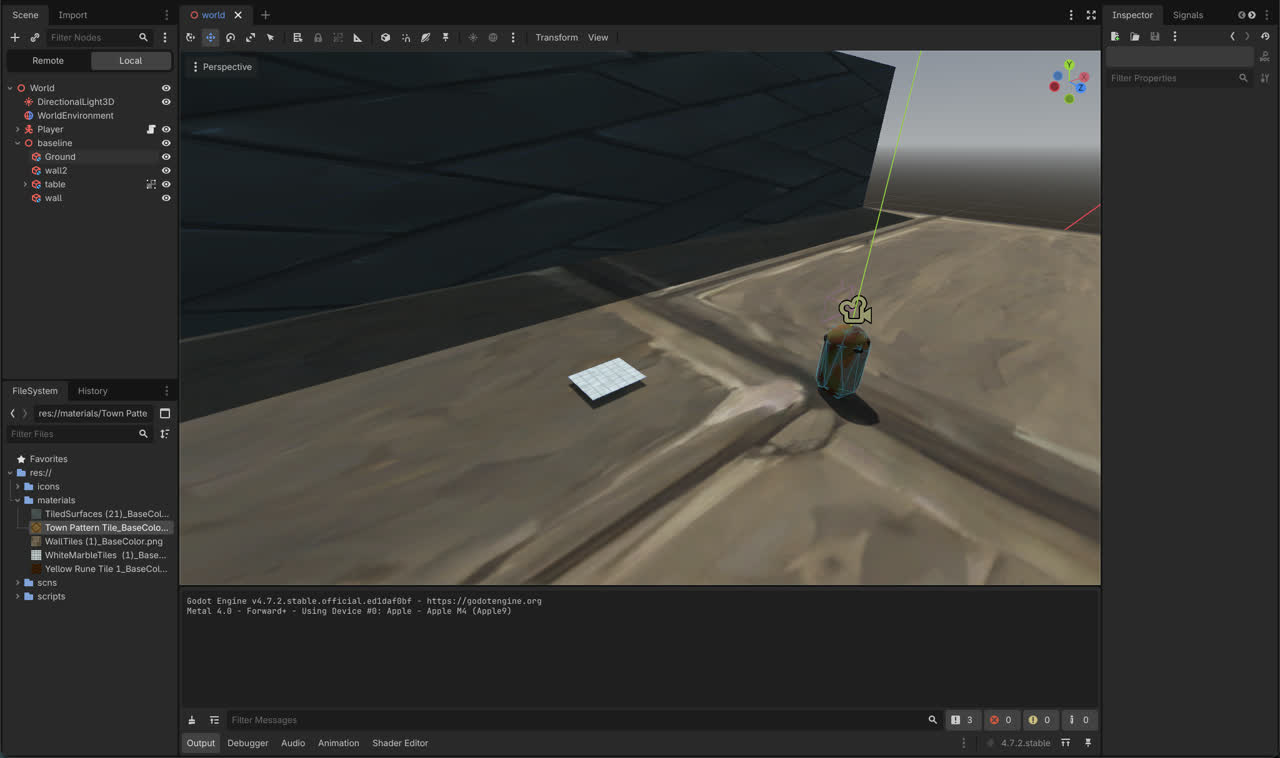The height and width of the screenshot is (758, 1280).
Task: Open the Transform menu
Action: coord(556,37)
